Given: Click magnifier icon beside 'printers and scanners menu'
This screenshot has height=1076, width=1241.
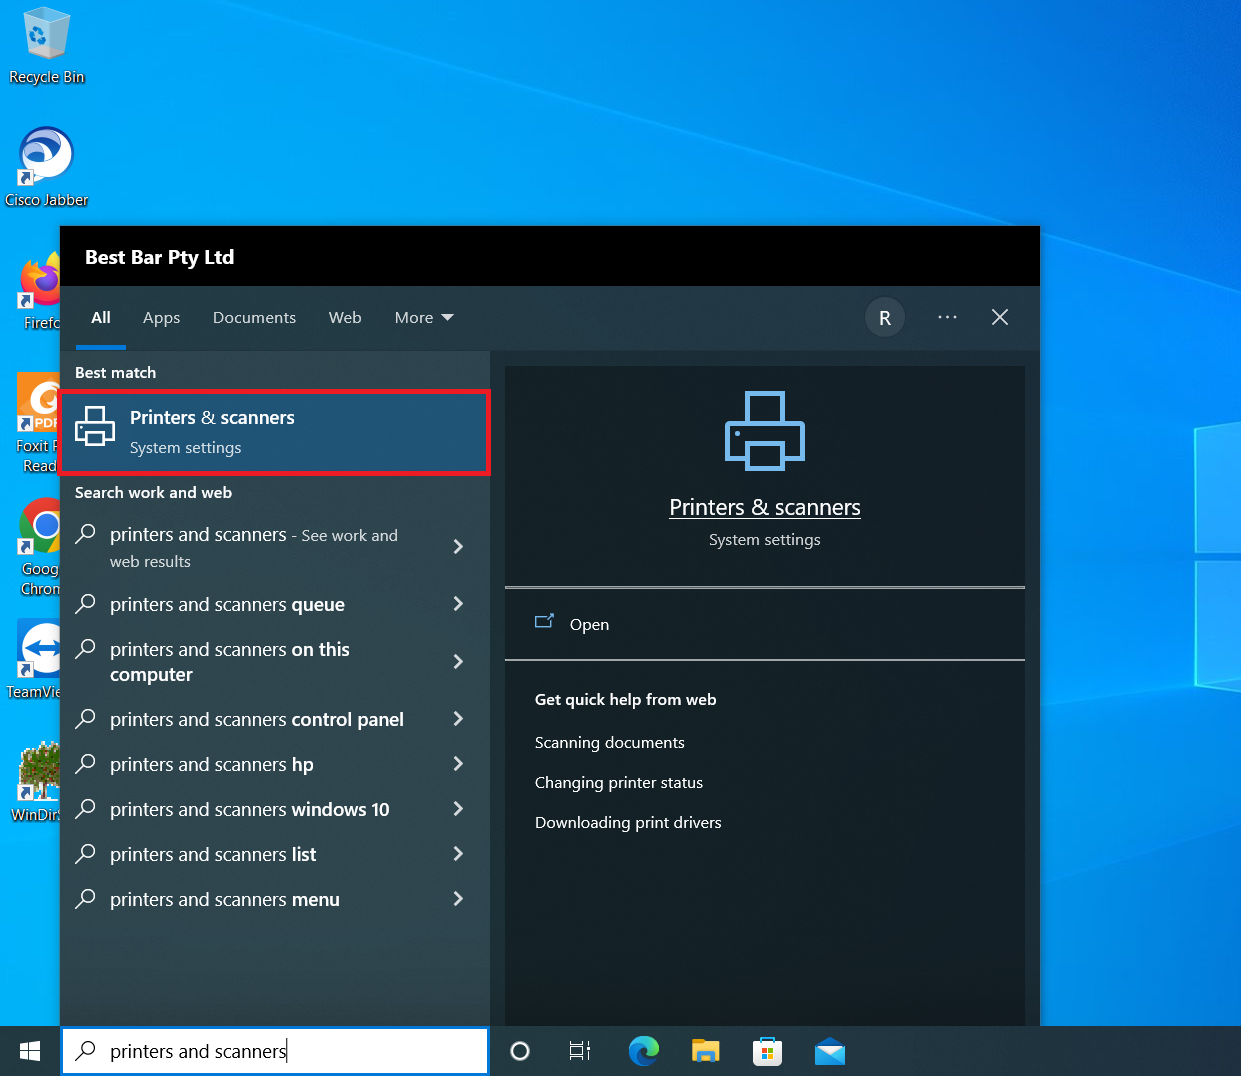Looking at the screenshot, I should (x=86, y=898).
